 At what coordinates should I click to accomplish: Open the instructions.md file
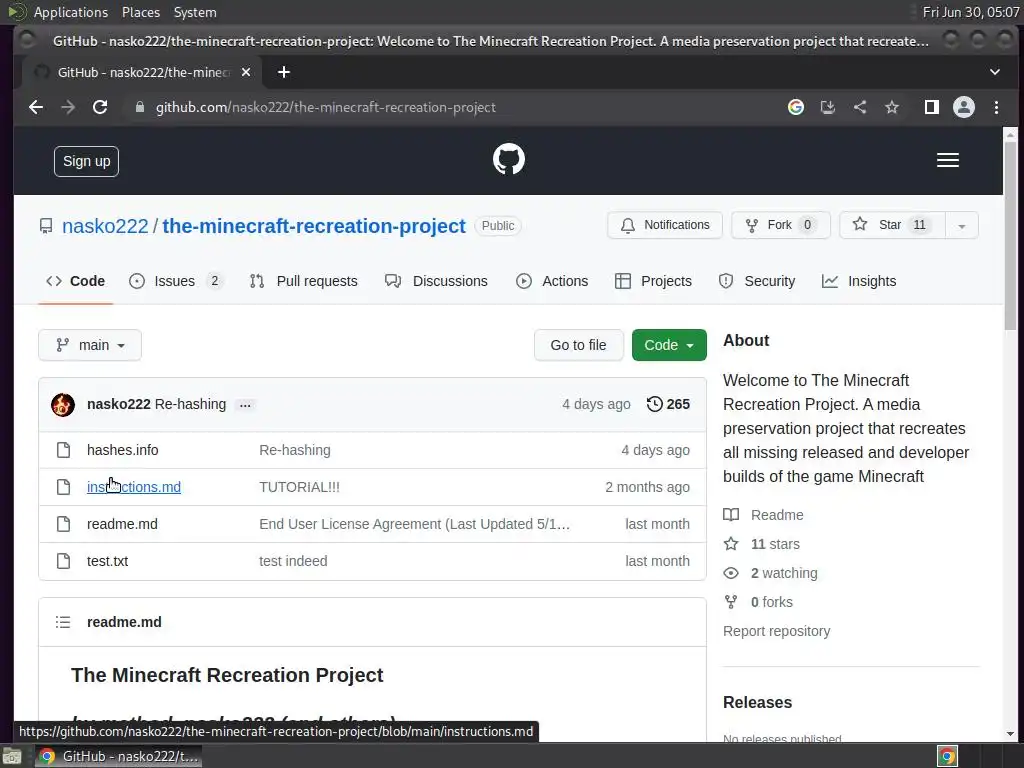point(134,487)
